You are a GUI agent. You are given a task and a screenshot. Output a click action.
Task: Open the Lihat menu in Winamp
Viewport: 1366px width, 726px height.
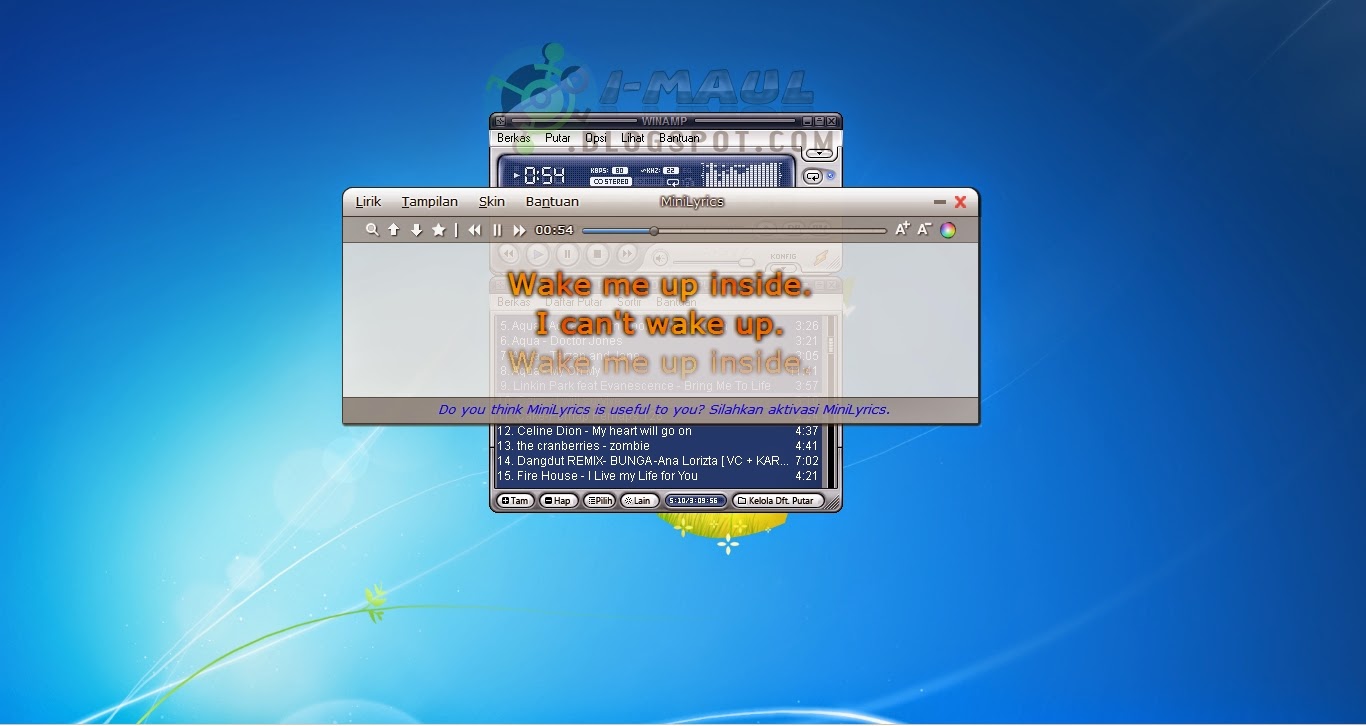click(633, 138)
